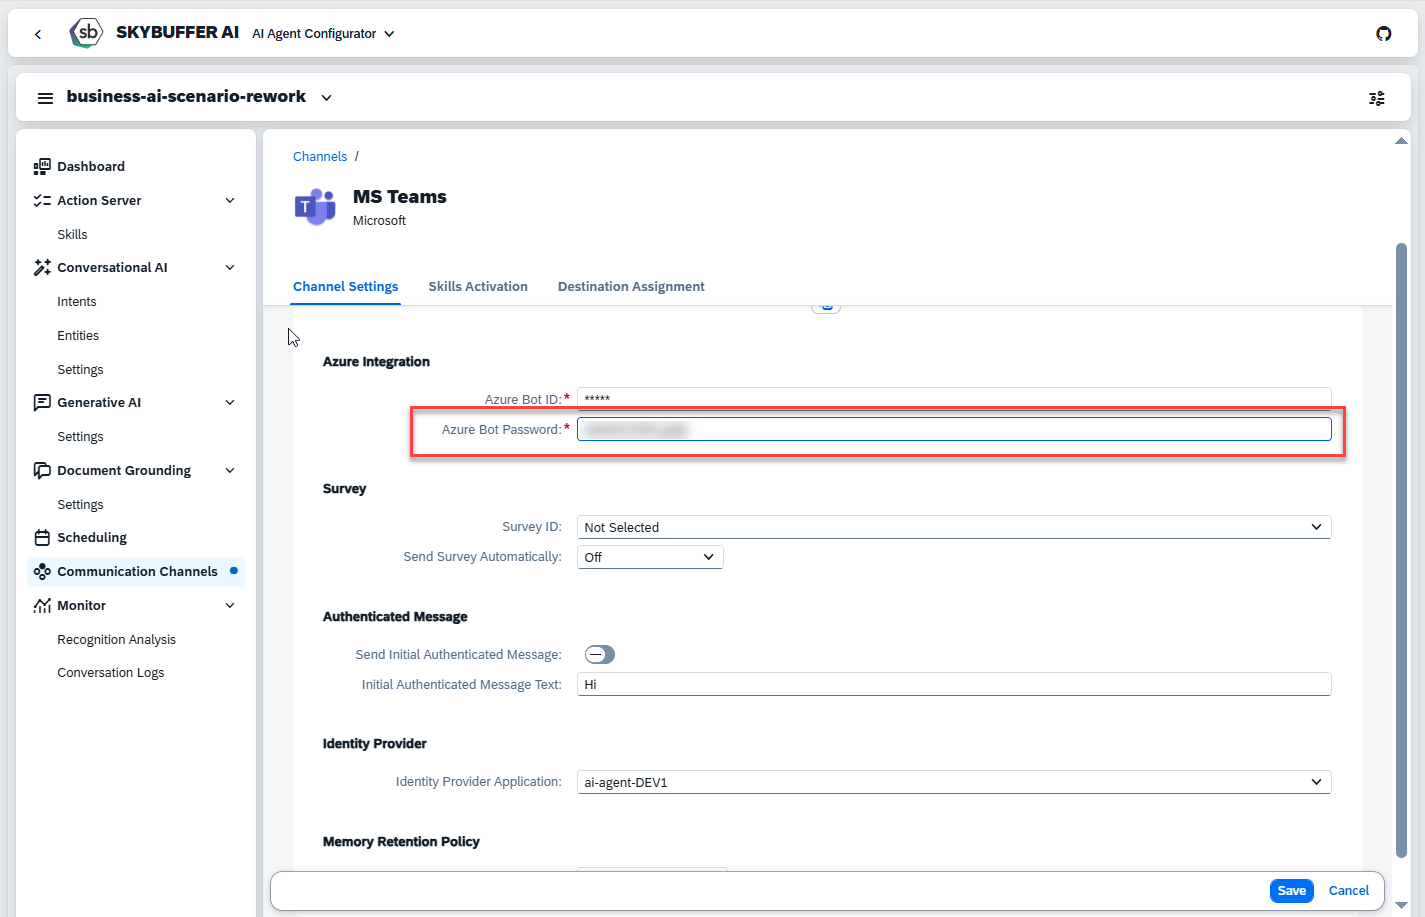Click the scroll down arrow
Image resolution: width=1425 pixels, height=917 pixels.
[1401, 905]
